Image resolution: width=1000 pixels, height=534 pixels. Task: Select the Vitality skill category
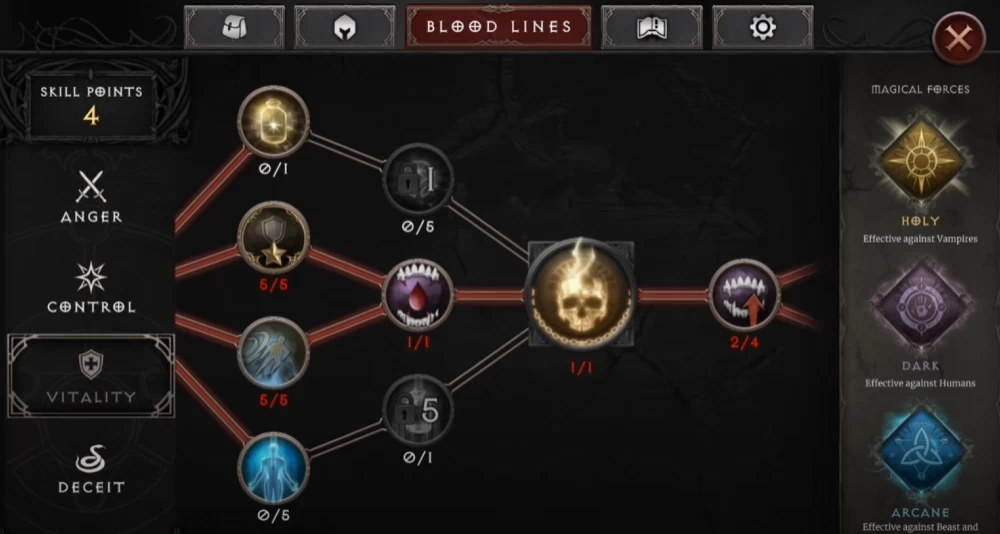91,376
